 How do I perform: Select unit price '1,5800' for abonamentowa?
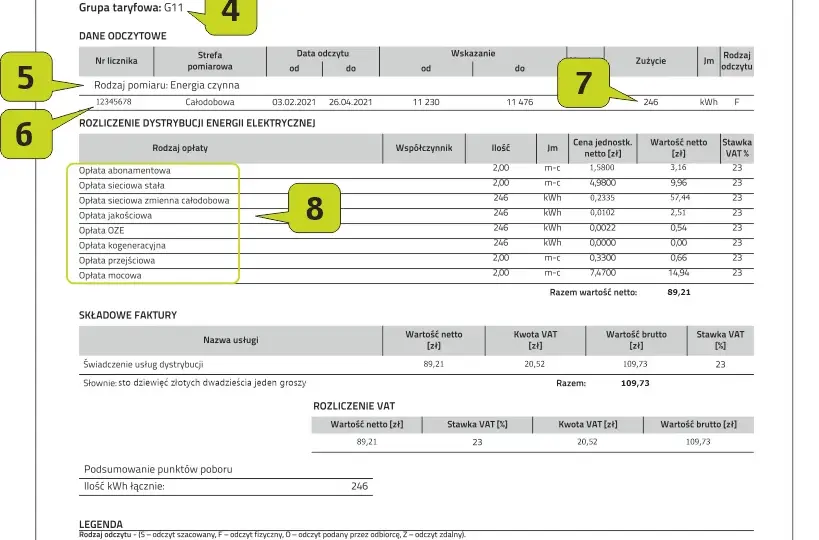602,168
